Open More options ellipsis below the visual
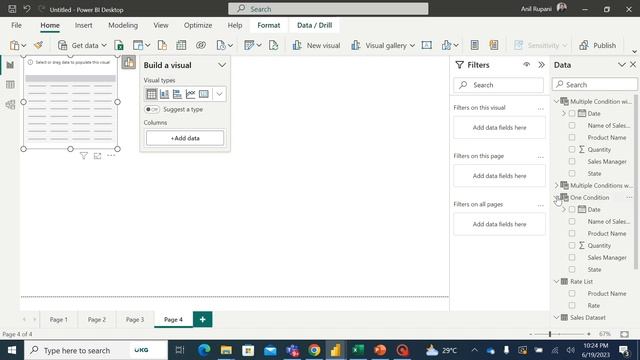This screenshot has height=360, width=640. pos(111,156)
